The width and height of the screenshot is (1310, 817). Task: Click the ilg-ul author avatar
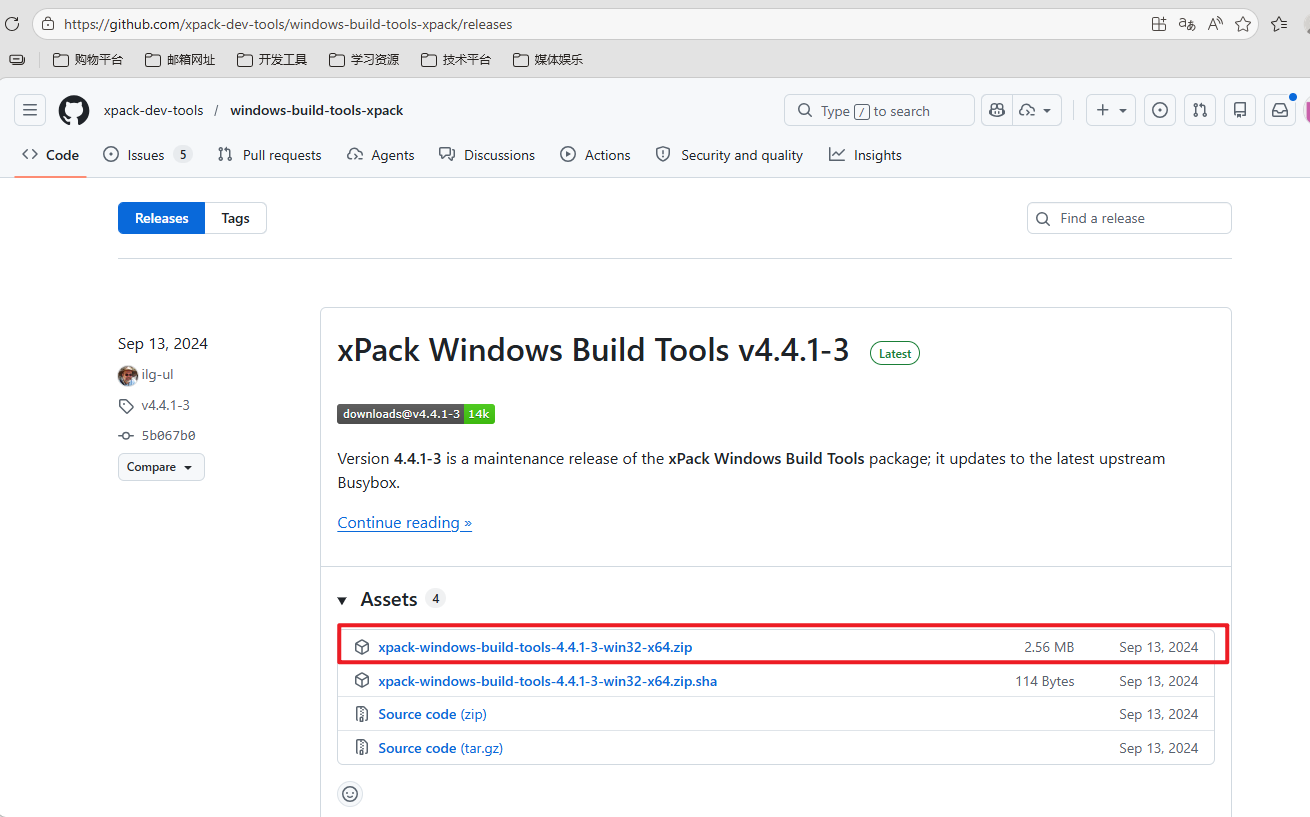[128, 375]
